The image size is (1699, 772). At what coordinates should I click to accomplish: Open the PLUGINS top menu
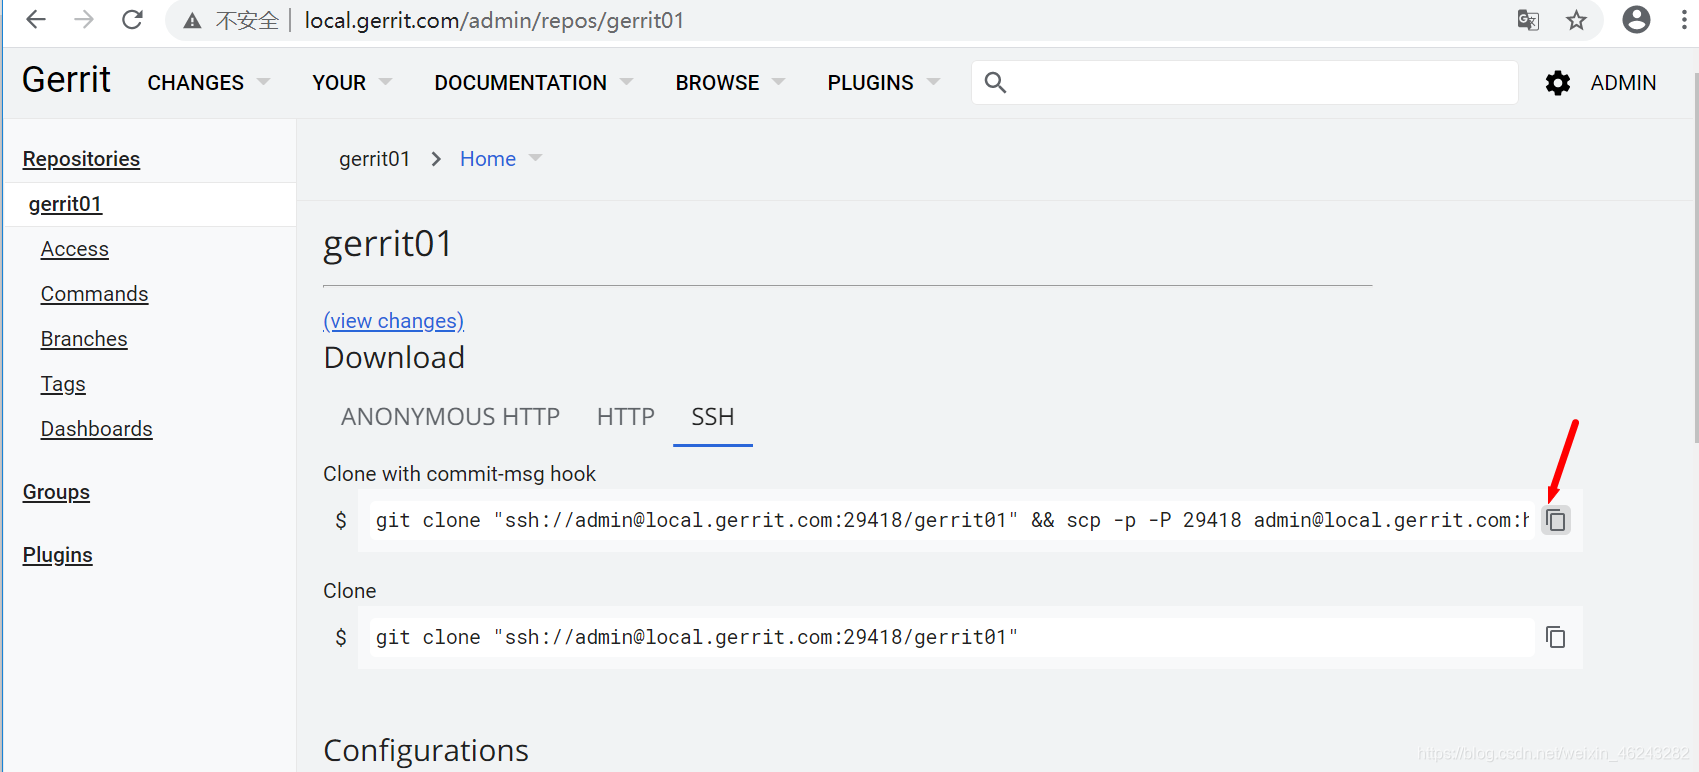coord(883,83)
